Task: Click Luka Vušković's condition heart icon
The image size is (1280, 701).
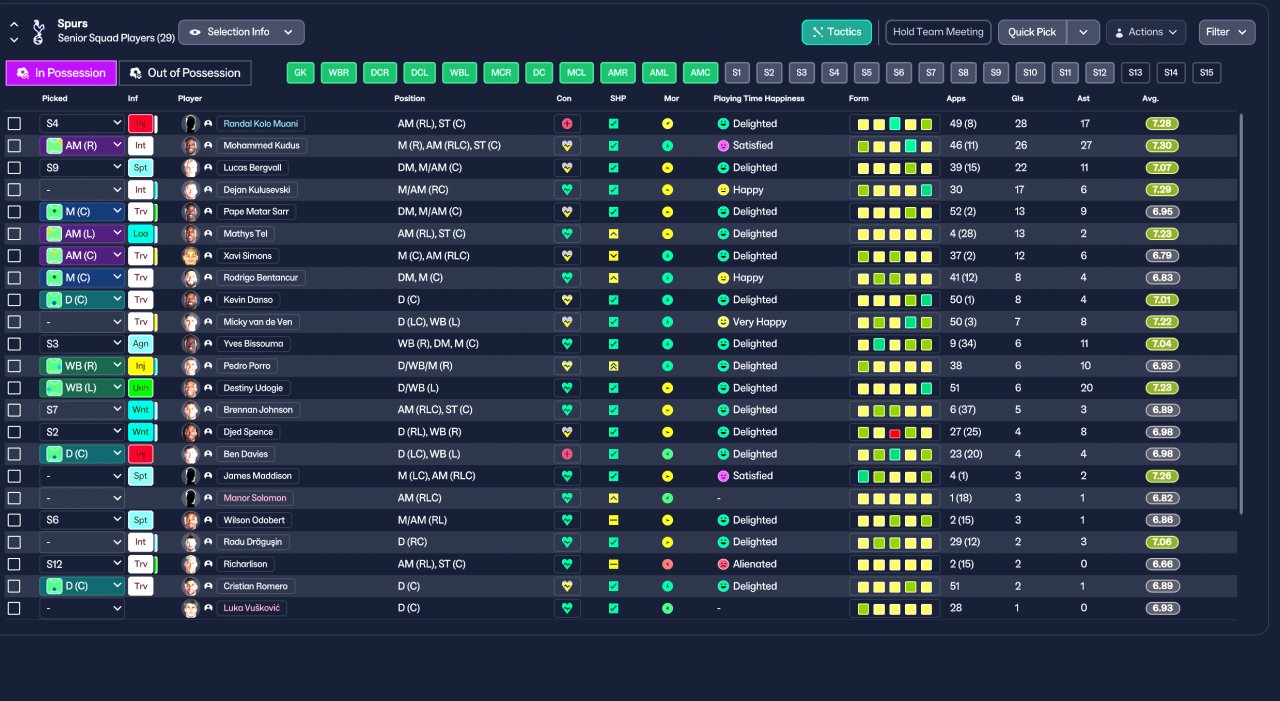Action: [567, 608]
